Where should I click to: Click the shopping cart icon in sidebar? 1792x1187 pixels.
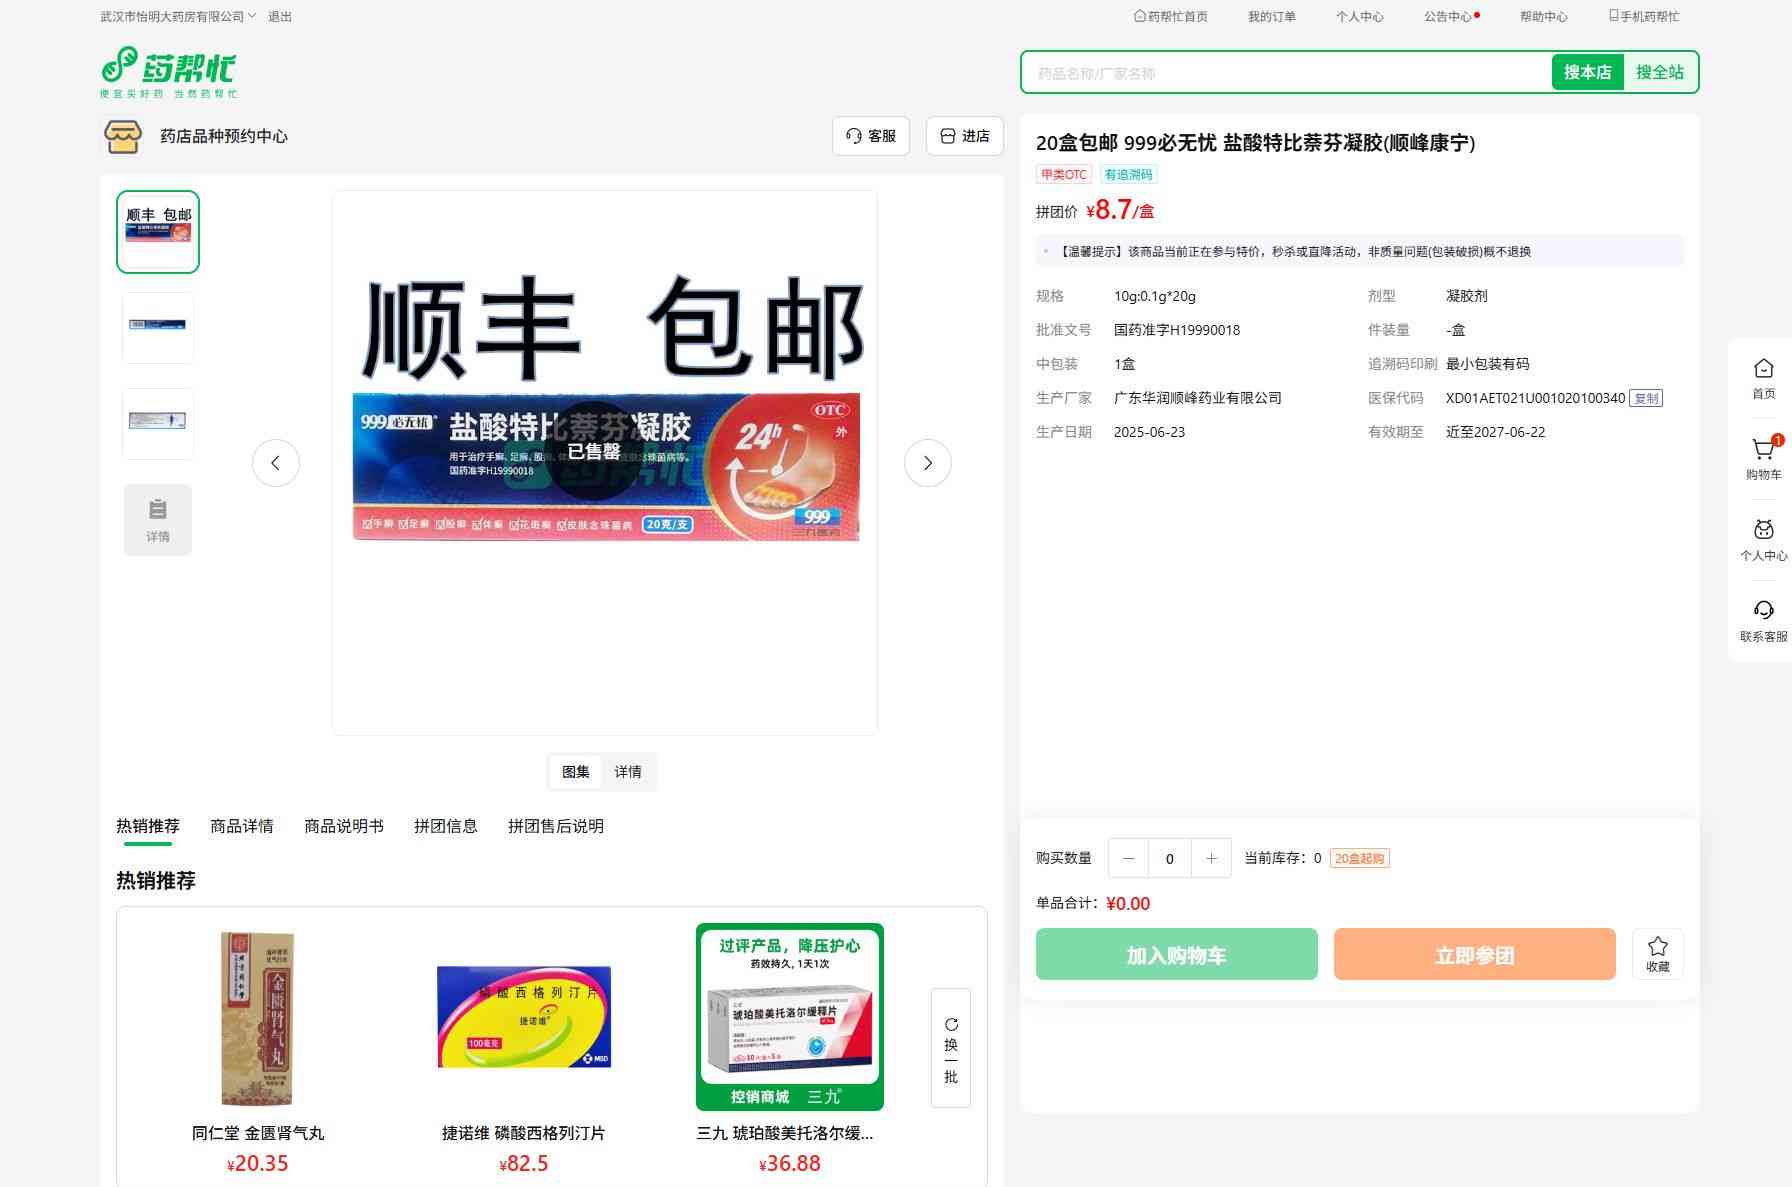pos(1763,451)
